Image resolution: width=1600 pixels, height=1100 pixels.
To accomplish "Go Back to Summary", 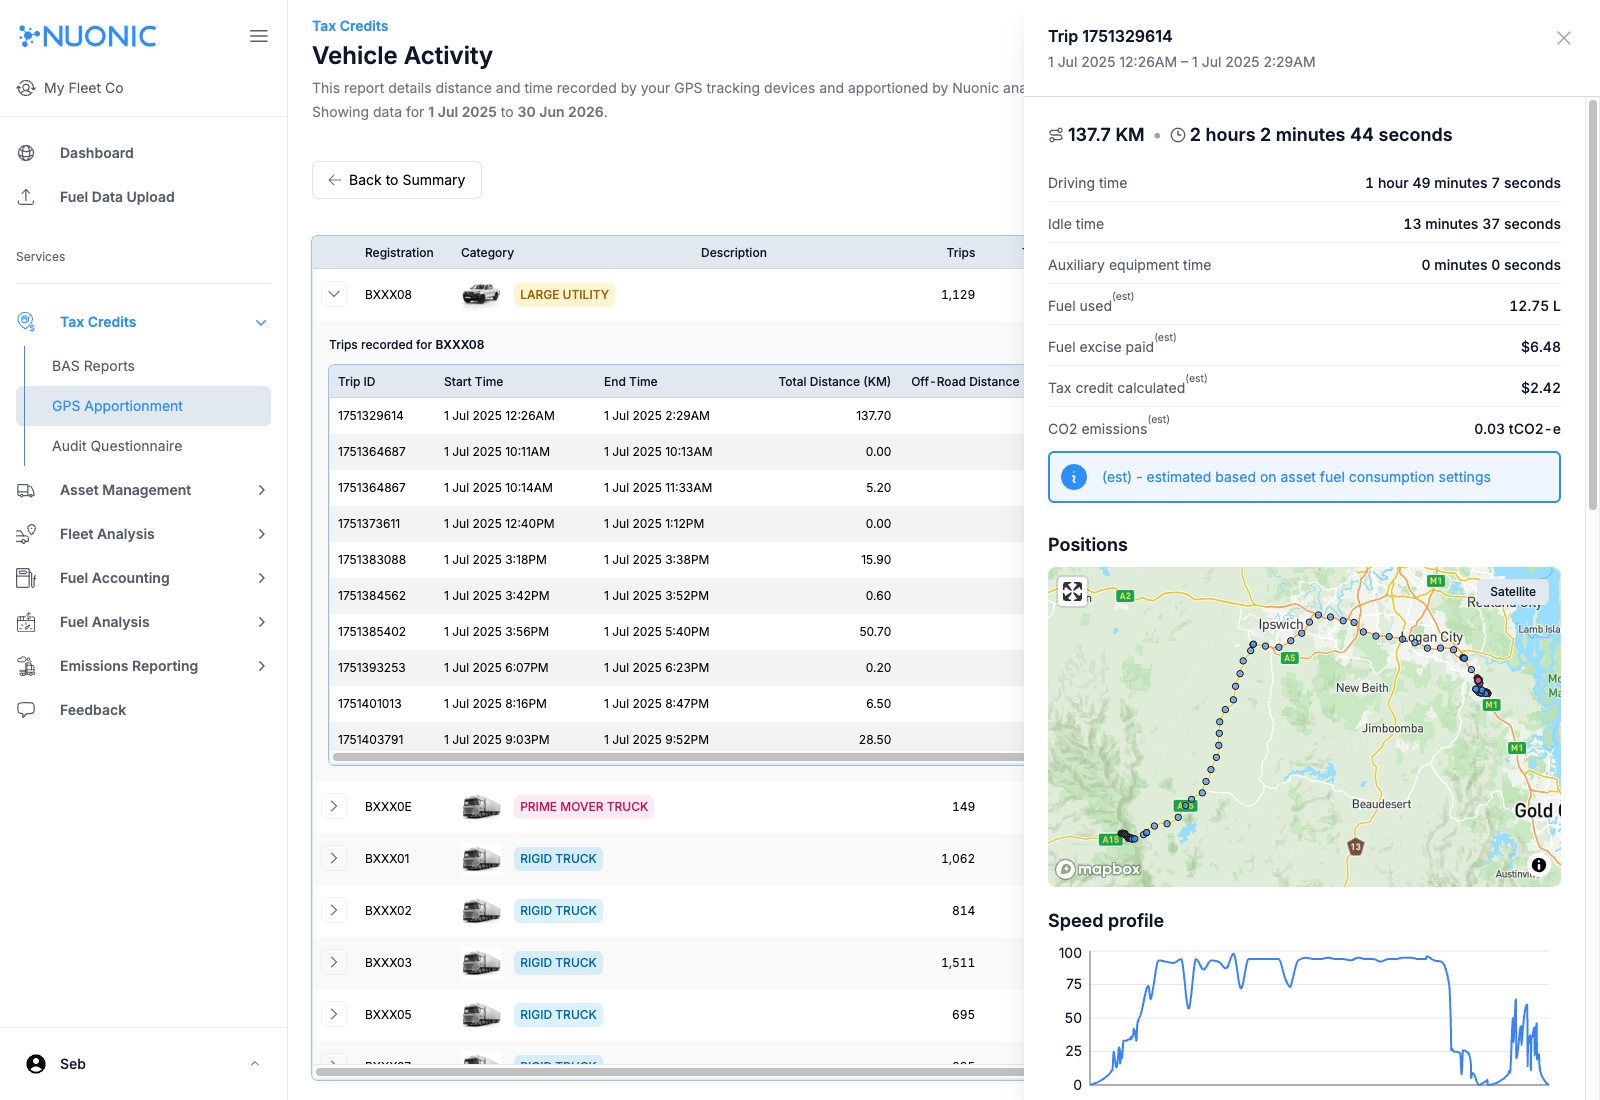I will tap(397, 180).
